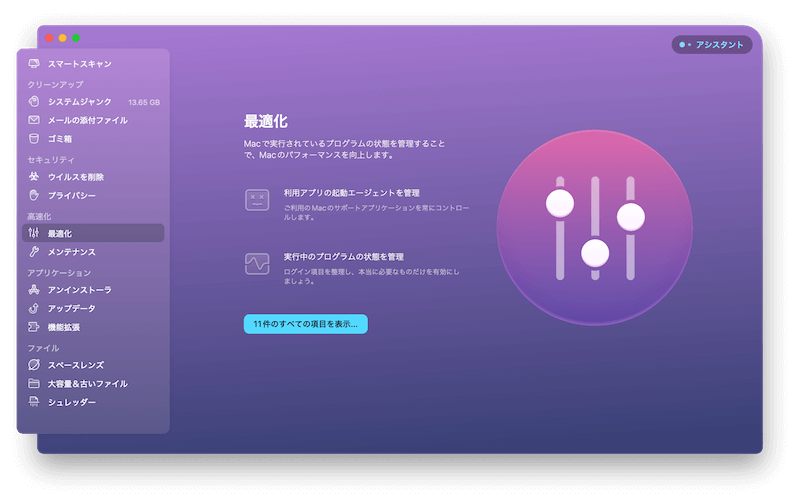Click the Privacy hand icon
The height and width of the screenshot is (503, 800).
tap(34, 195)
